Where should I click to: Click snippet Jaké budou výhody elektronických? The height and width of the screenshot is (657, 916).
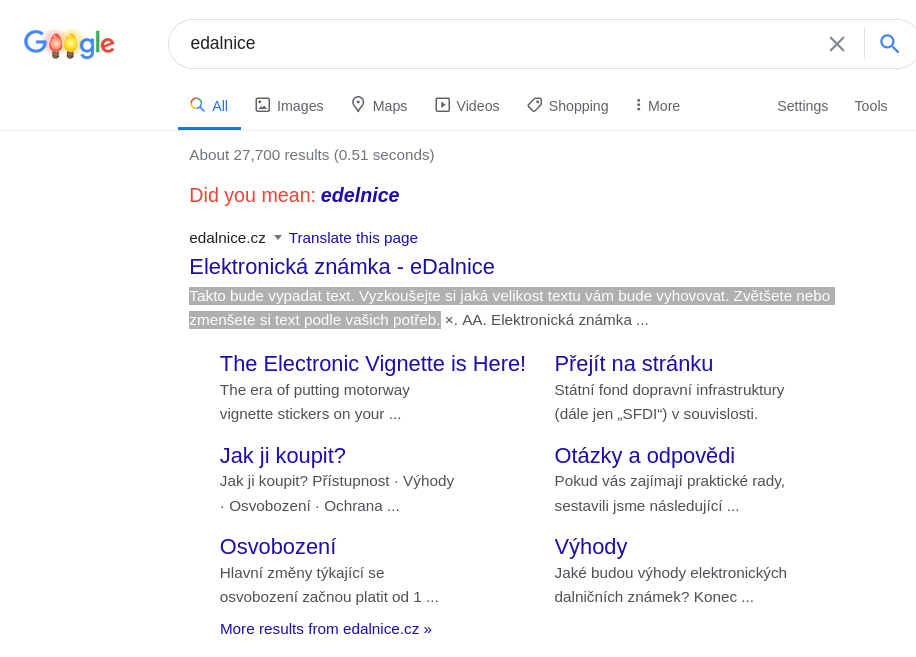(671, 573)
